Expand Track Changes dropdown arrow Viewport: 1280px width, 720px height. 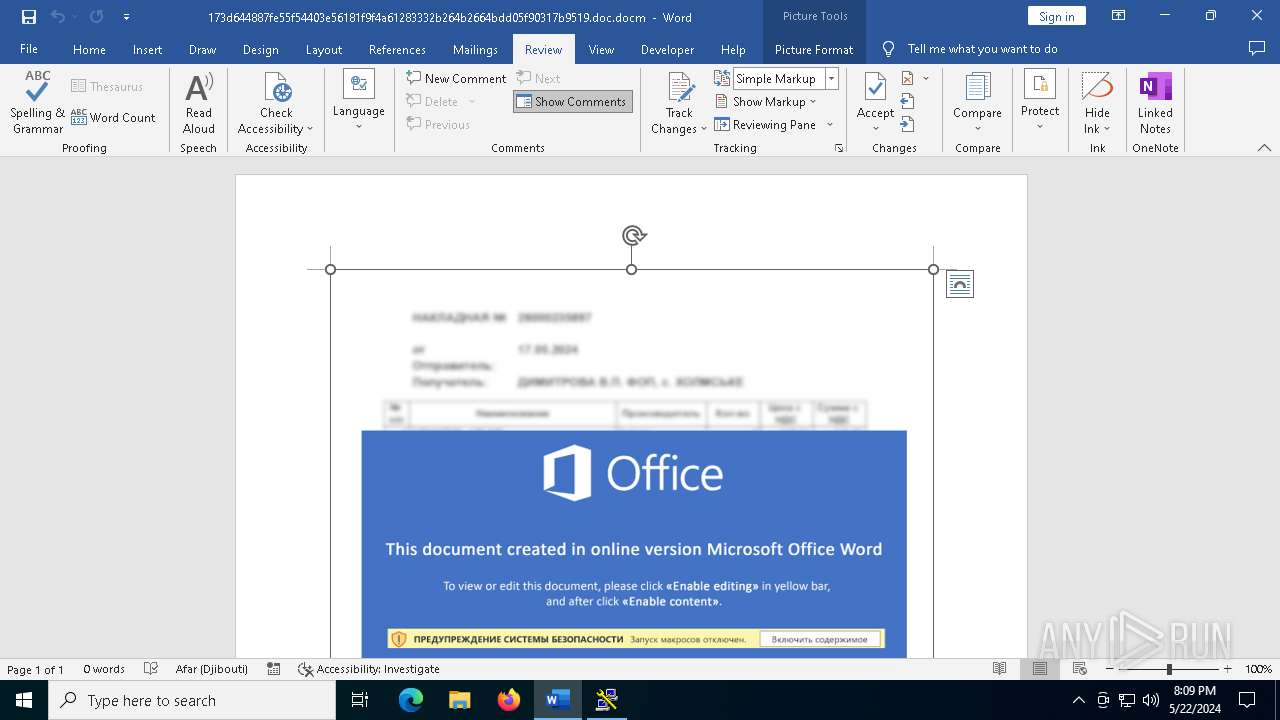(703, 129)
